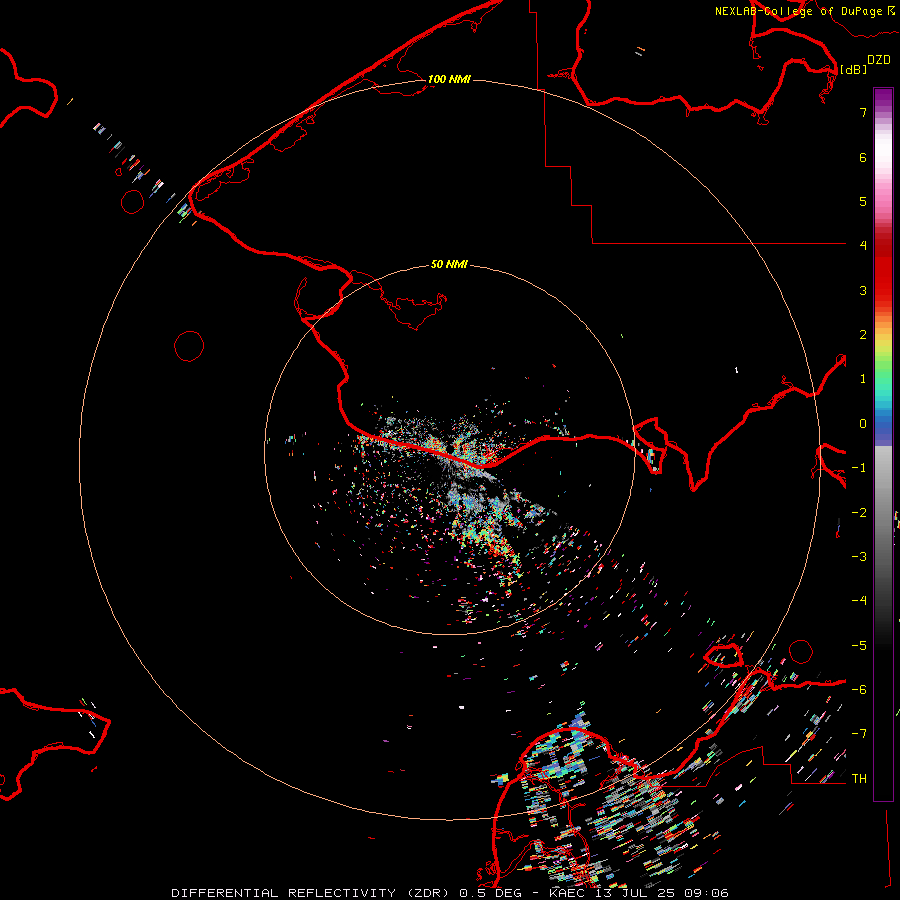The width and height of the screenshot is (900, 900).
Task: Click the 0 value on the color scale
Action: pos(863,424)
